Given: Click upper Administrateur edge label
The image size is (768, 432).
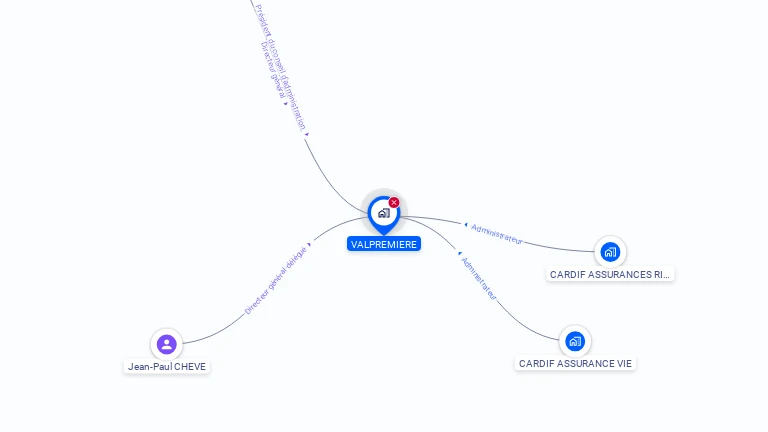Looking at the screenshot, I should [x=497, y=234].
